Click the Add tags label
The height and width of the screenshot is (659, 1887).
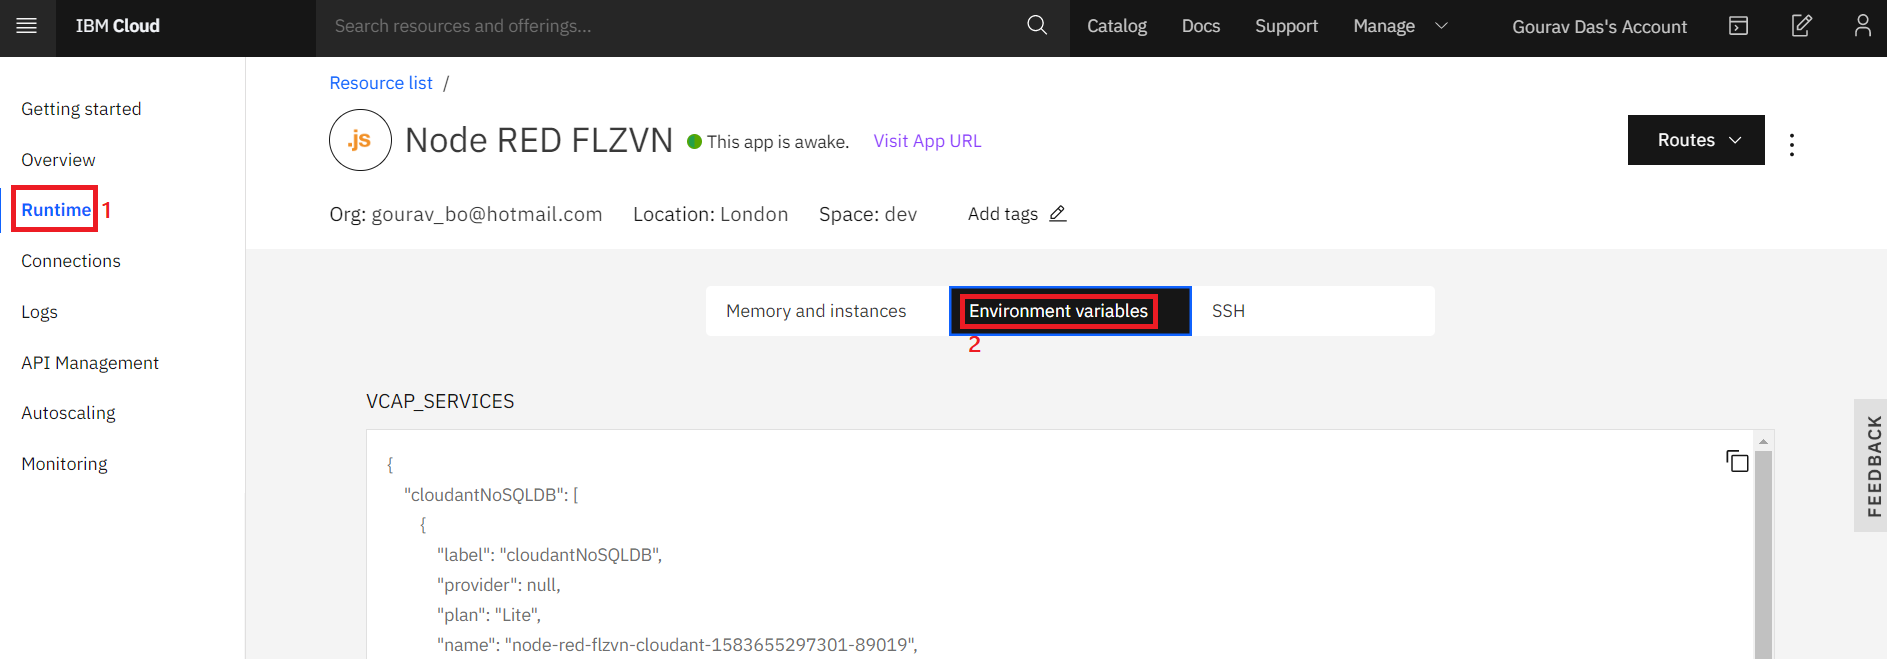(x=1002, y=214)
